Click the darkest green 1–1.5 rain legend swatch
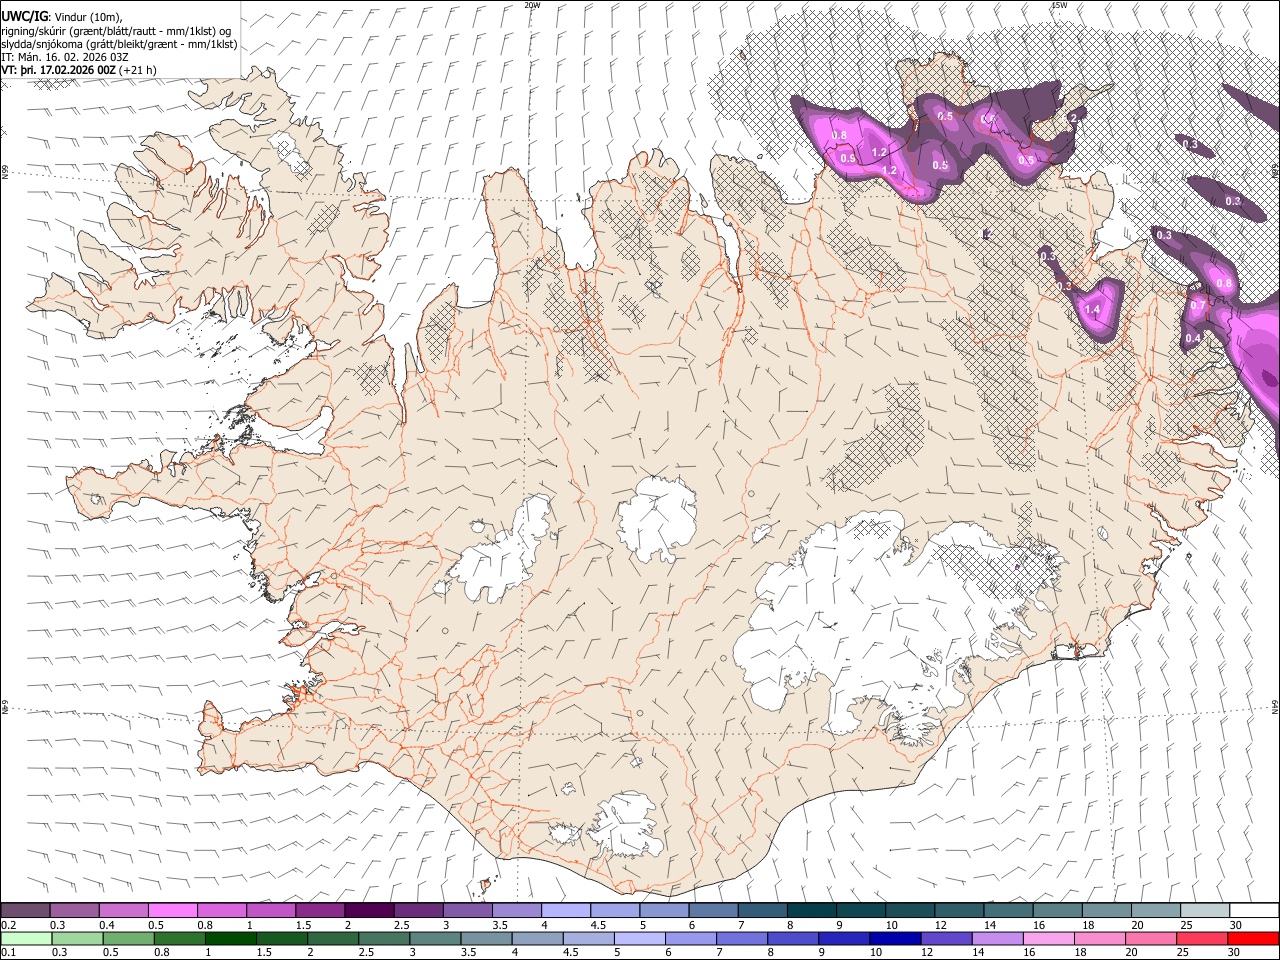Screen dimensions: 1280x960 231,938
